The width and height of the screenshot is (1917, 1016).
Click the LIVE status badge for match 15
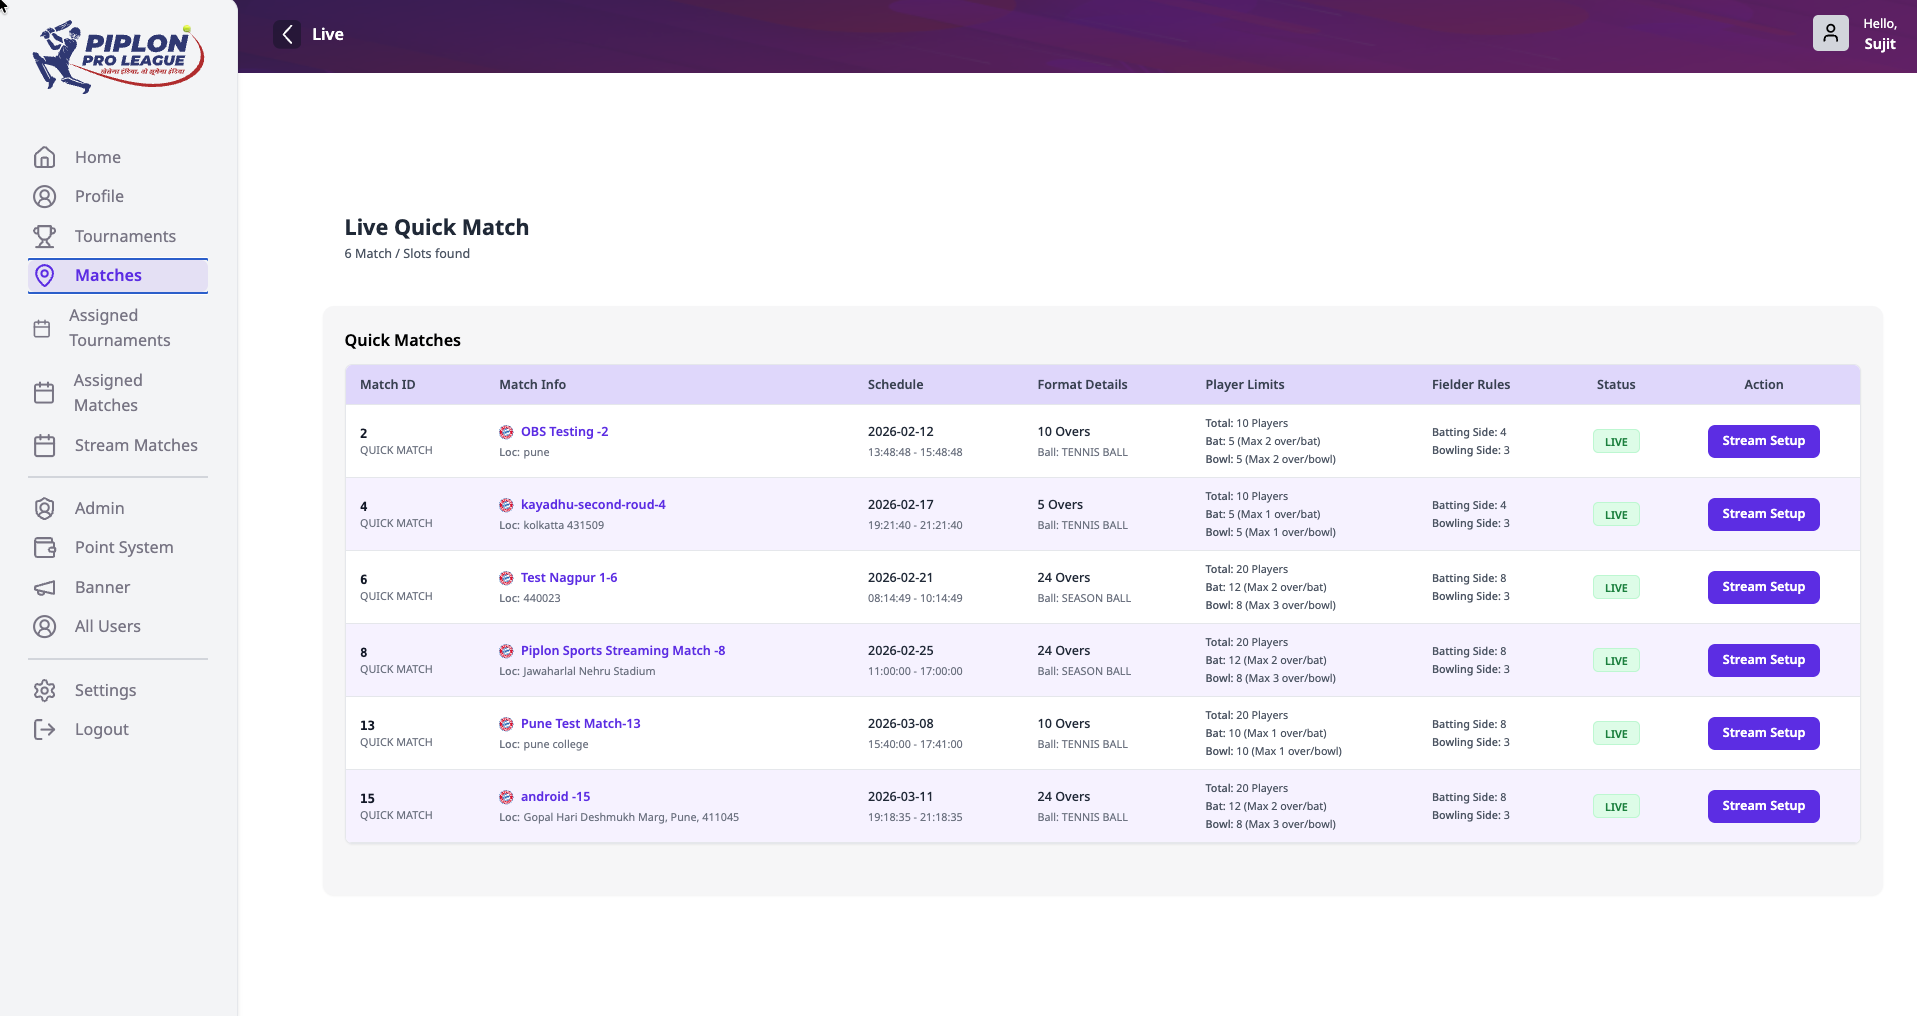point(1616,807)
